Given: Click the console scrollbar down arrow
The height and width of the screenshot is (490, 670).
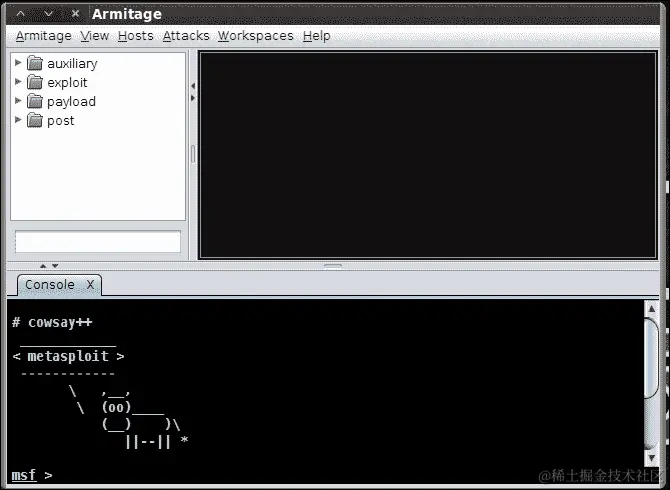Looking at the screenshot, I should pos(652,458).
